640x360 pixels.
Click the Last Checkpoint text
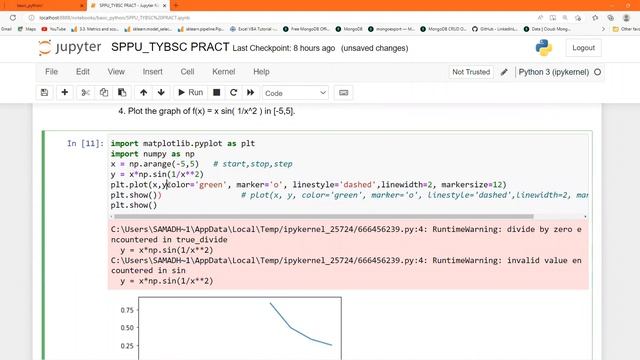[x=284, y=48]
